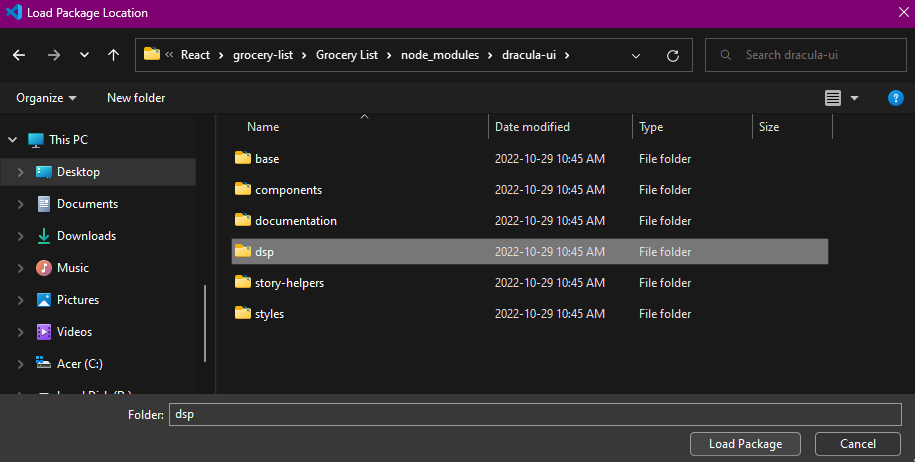Refresh the dracula-ui folder view

[x=673, y=55]
